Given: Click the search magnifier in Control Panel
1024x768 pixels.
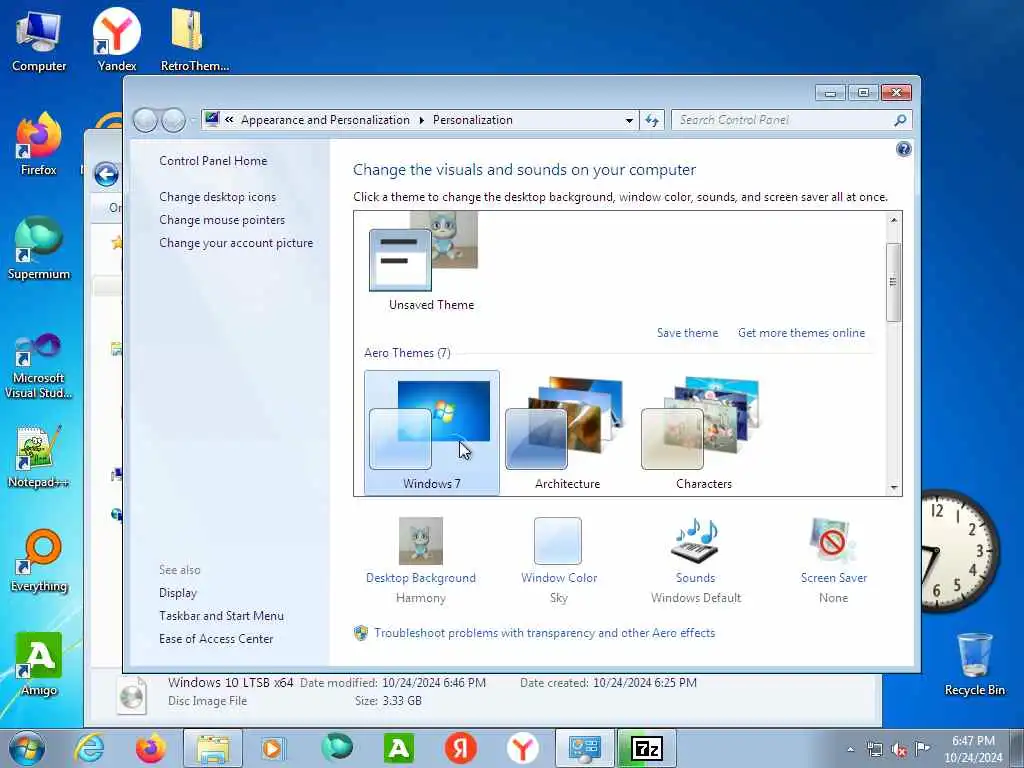Looking at the screenshot, I should [x=900, y=120].
